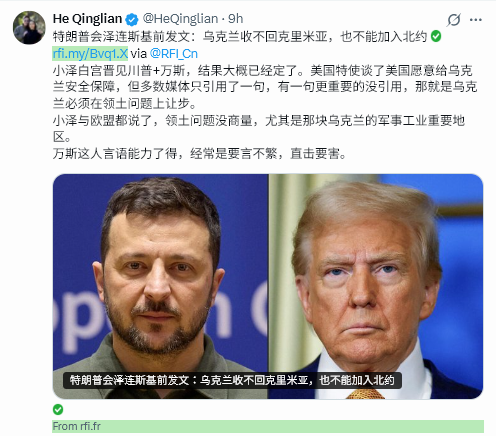Click the From rfi.fr source label
The width and height of the screenshot is (496, 436).
tap(76, 426)
